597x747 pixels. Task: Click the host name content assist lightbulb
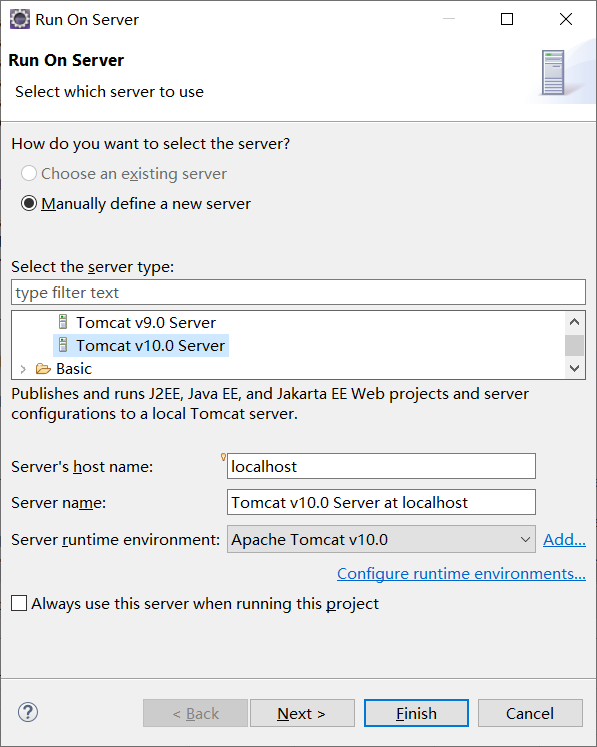(x=223, y=457)
